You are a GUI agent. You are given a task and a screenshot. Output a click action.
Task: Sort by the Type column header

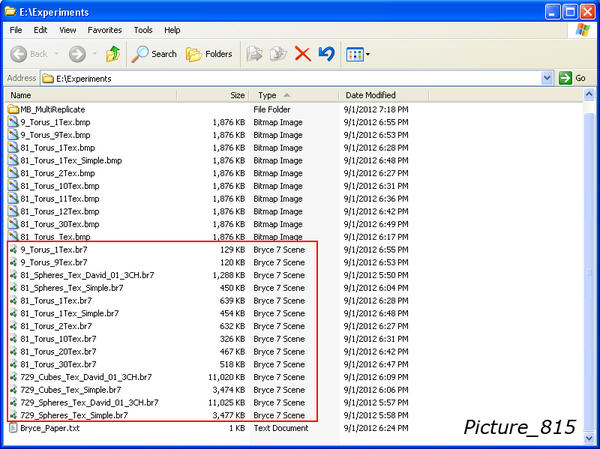click(x=294, y=95)
